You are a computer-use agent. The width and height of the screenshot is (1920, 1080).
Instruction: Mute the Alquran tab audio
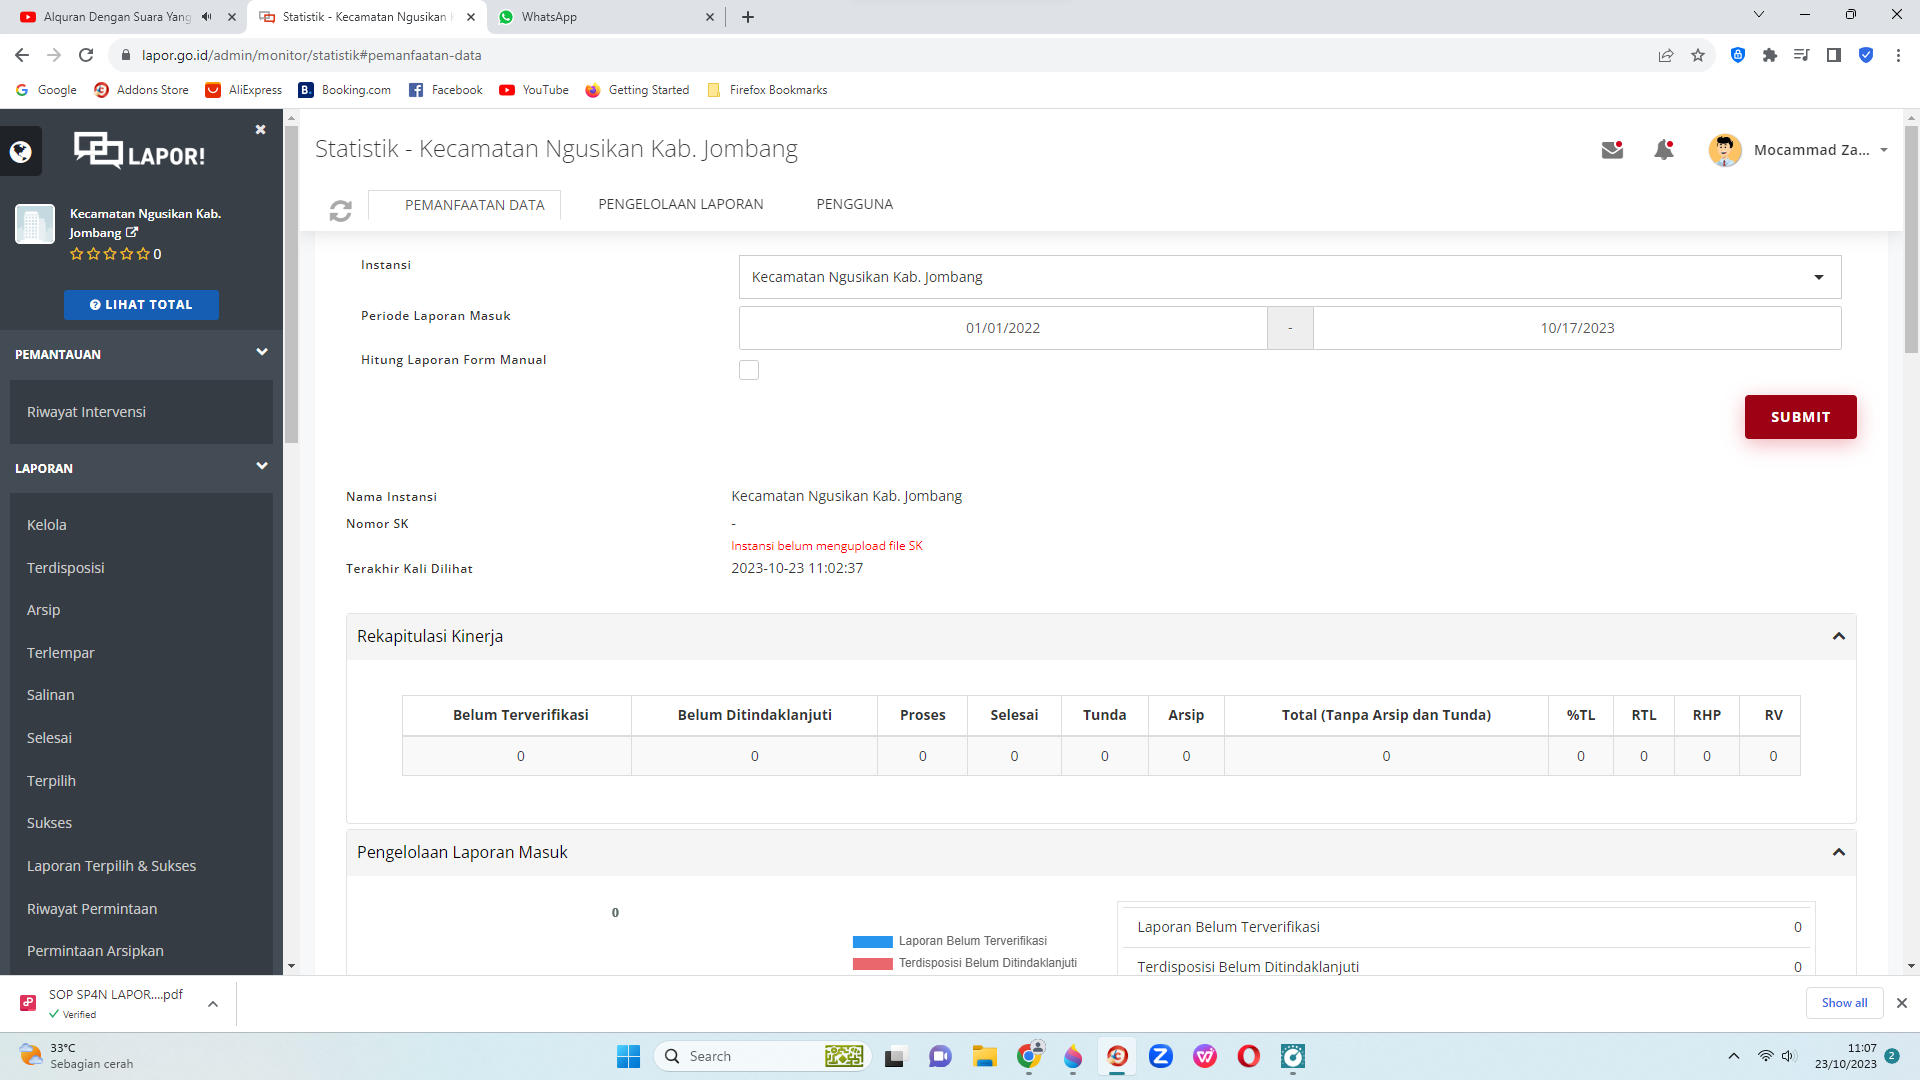206,17
